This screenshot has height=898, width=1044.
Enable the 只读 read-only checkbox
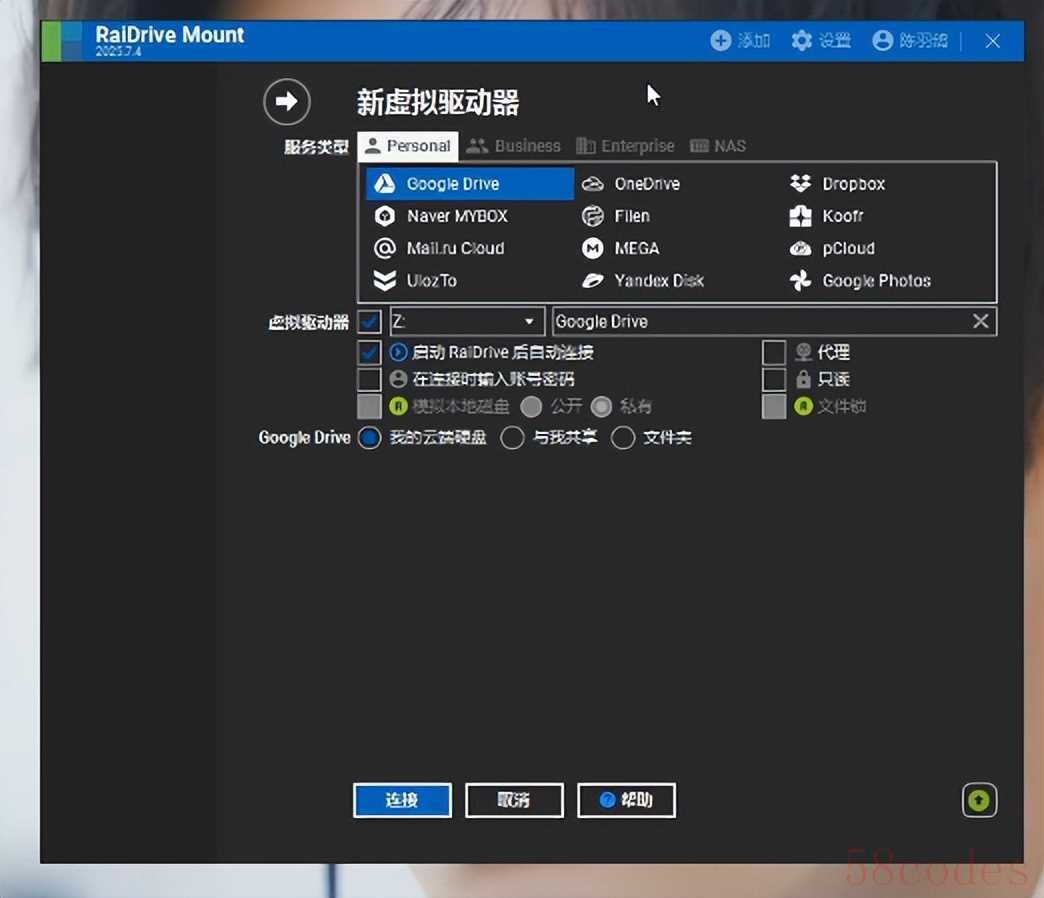click(x=774, y=379)
